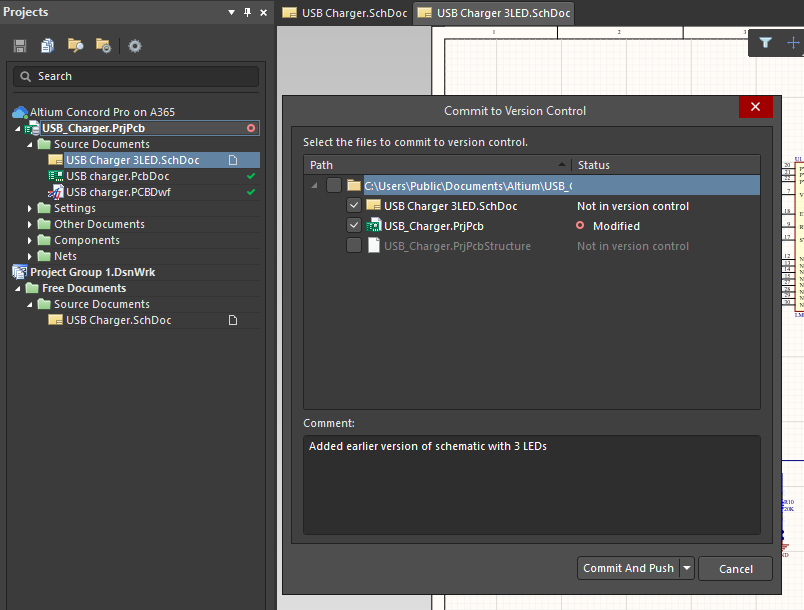Collapse Source Documents under Free Documents
Image resolution: width=804 pixels, height=610 pixels.
point(30,305)
